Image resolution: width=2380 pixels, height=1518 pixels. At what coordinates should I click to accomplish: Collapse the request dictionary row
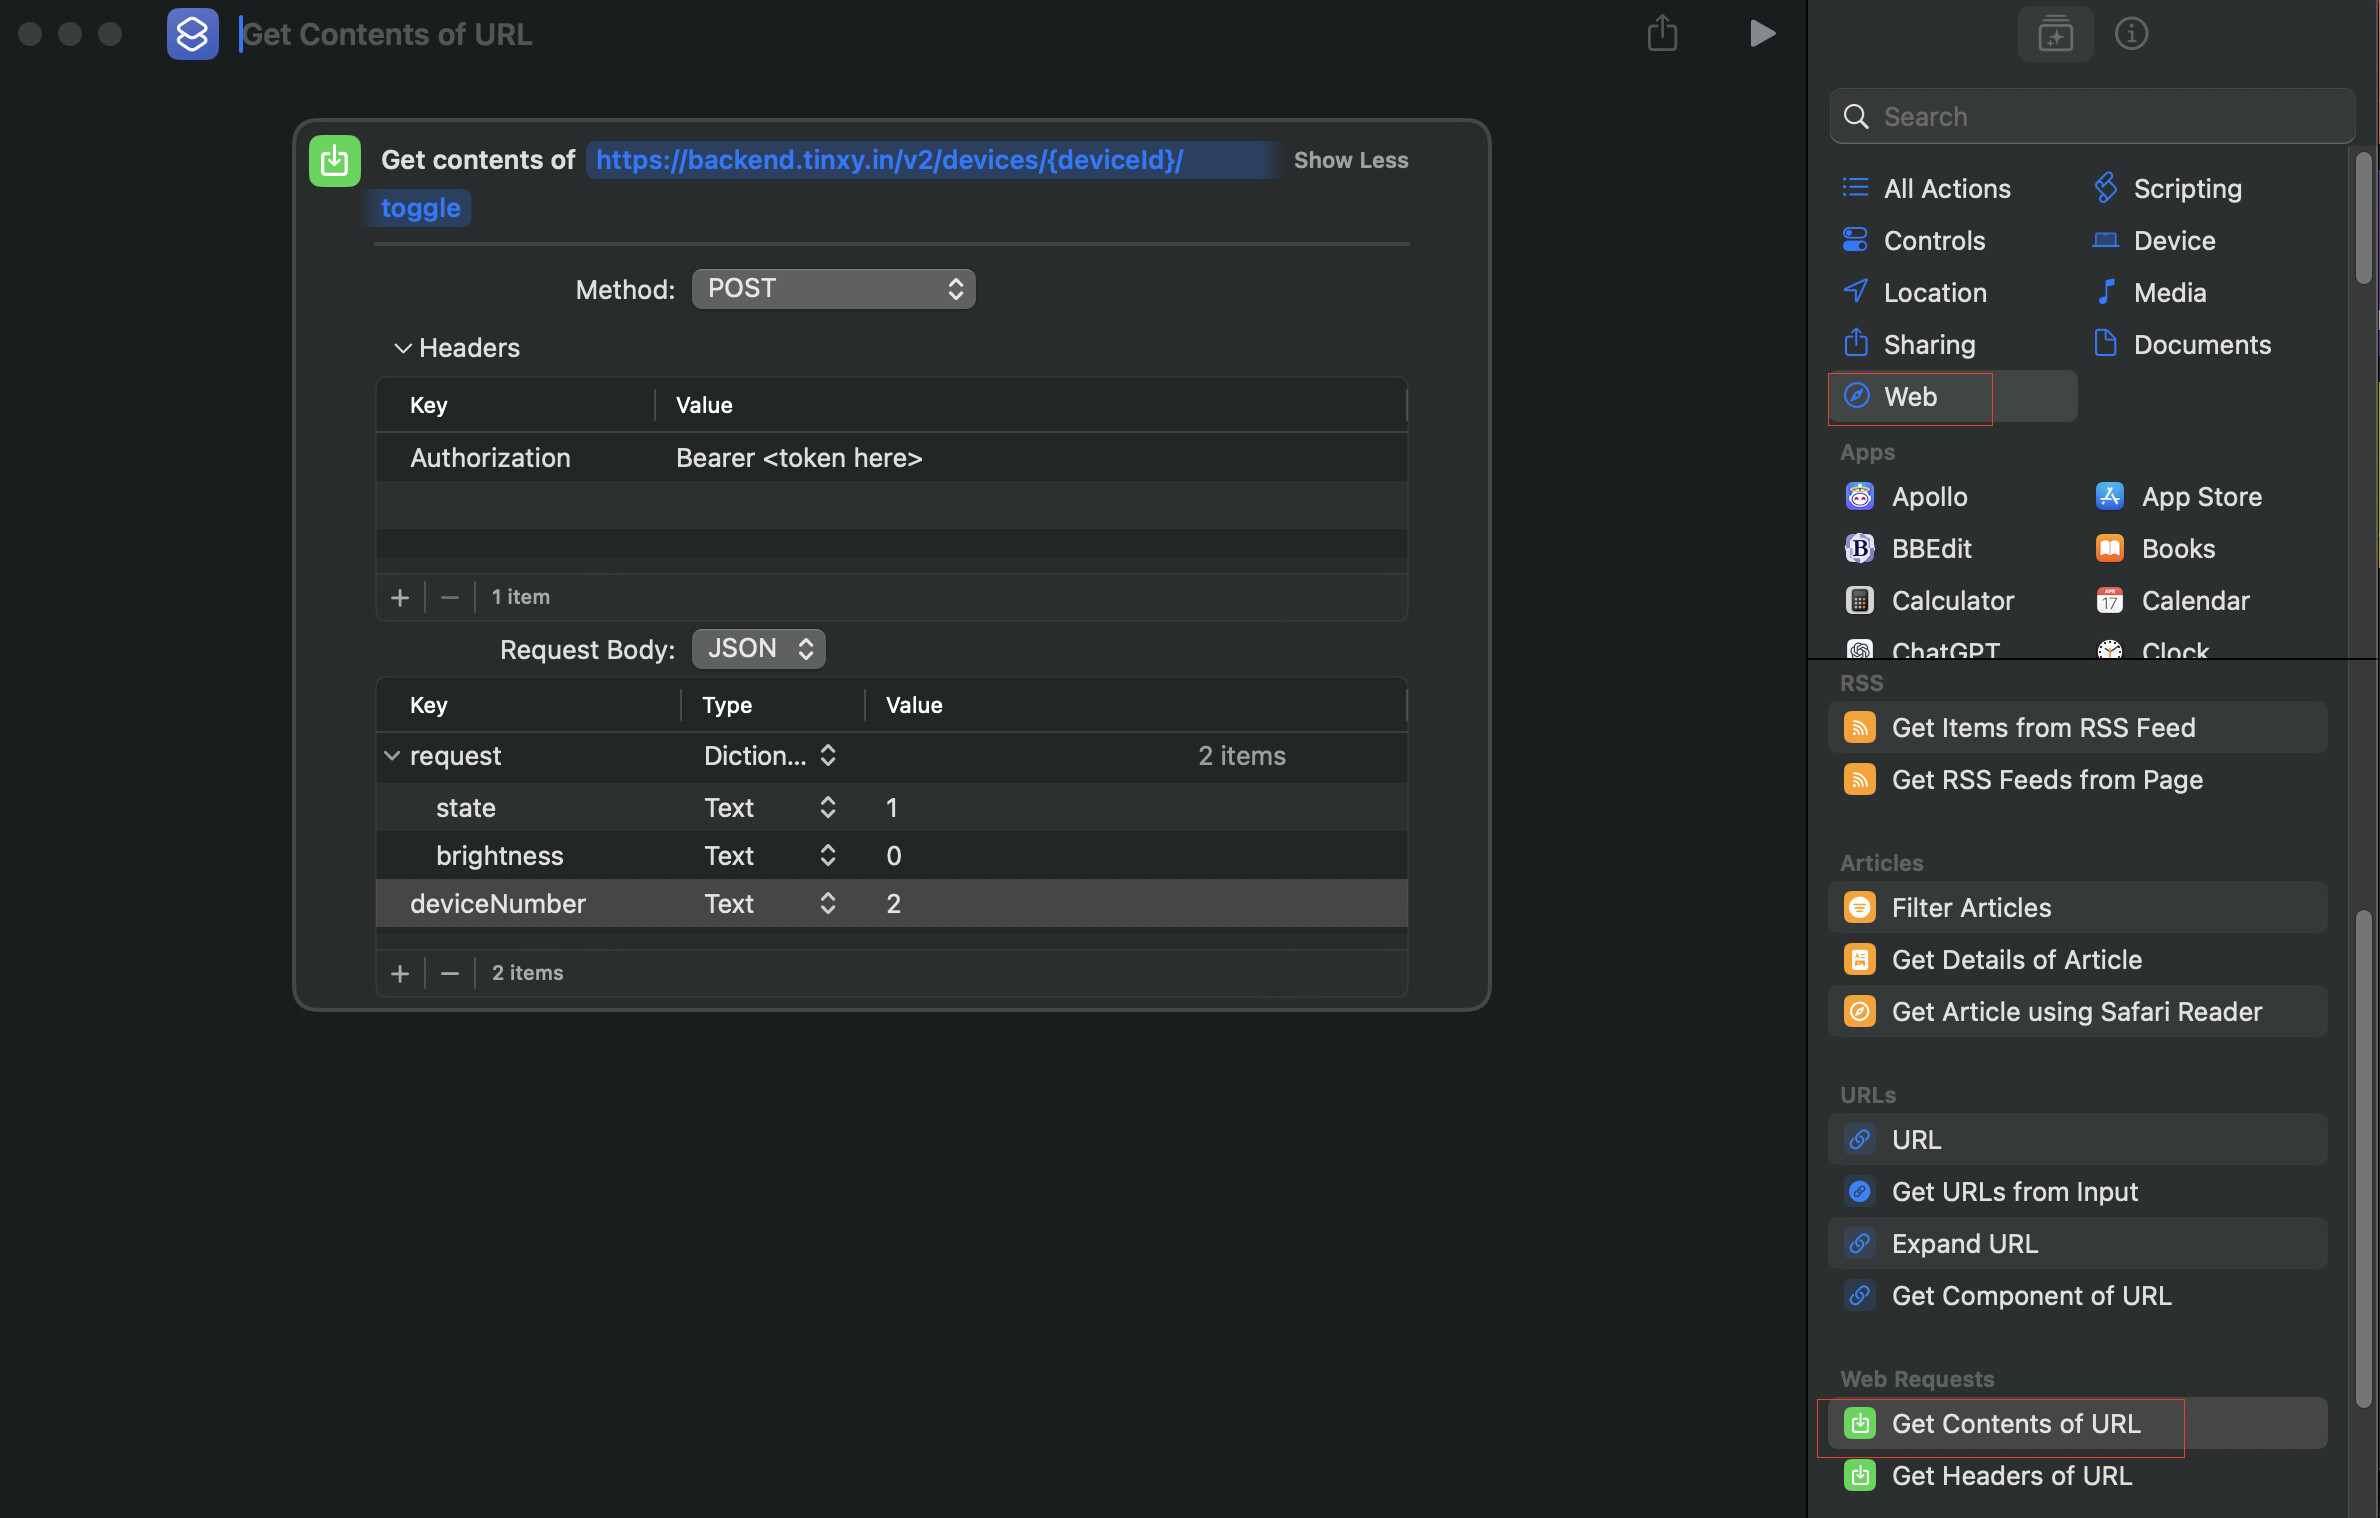[392, 756]
